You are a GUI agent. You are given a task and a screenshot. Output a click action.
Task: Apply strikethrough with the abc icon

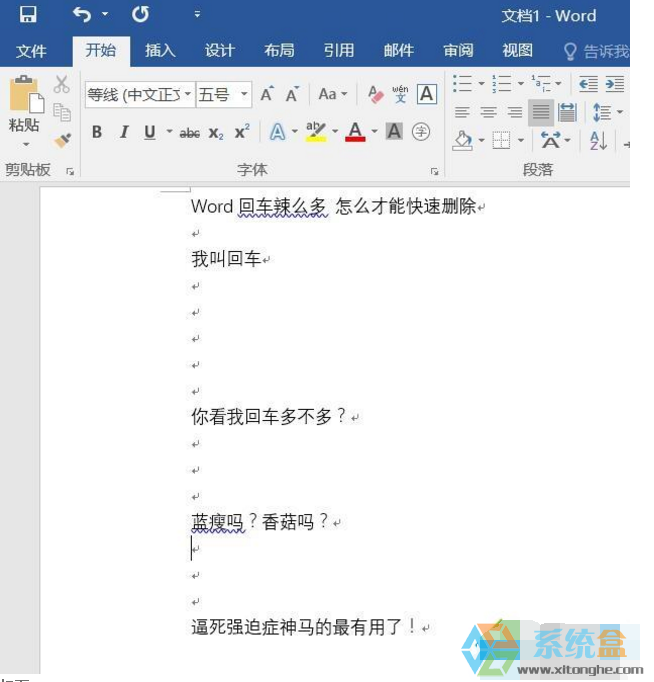click(x=189, y=132)
